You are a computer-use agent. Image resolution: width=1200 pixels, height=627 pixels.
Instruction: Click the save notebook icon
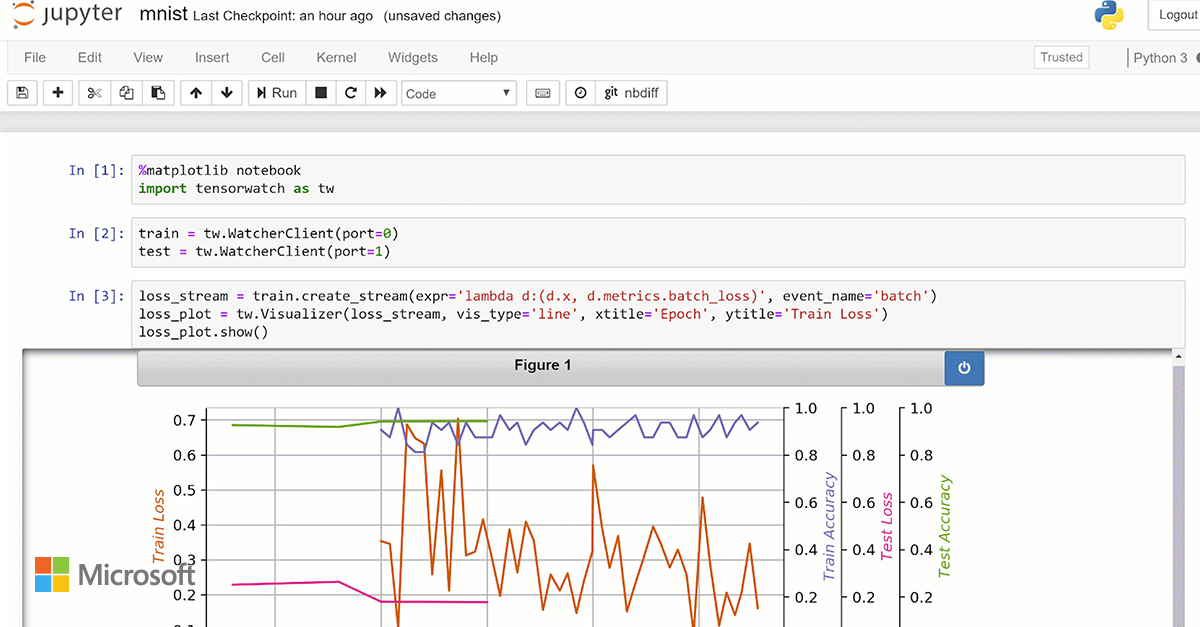(23, 93)
